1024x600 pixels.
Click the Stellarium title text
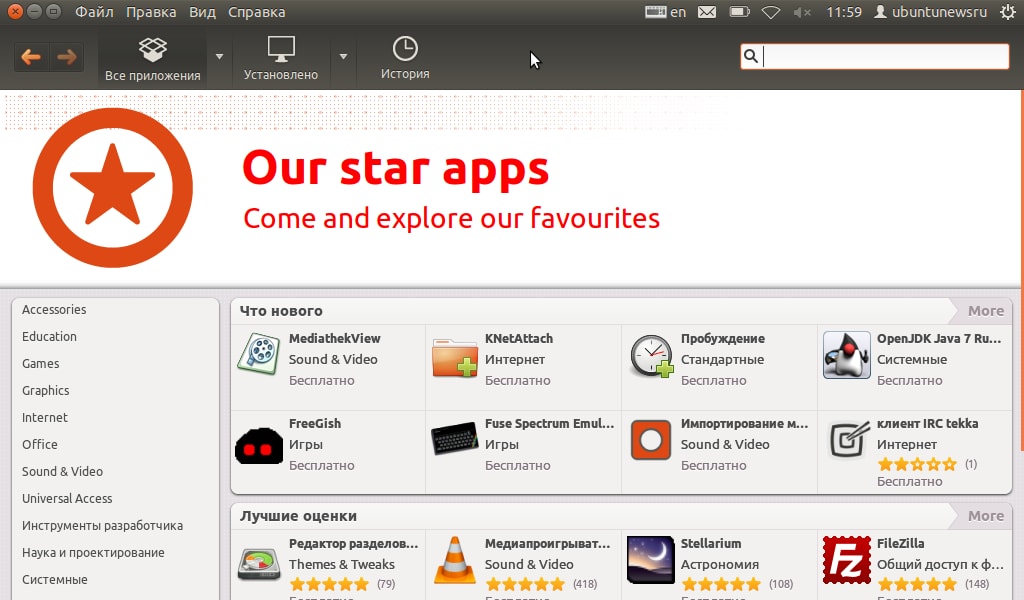pyautogui.click(x=711, y=543)
